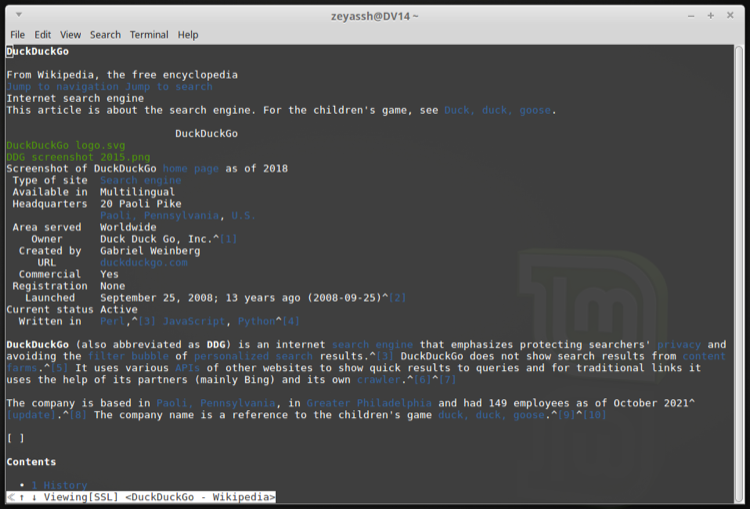Open citation [2] after launch date
The width and height of the screenshot is (750, 509).
point(397,298)
